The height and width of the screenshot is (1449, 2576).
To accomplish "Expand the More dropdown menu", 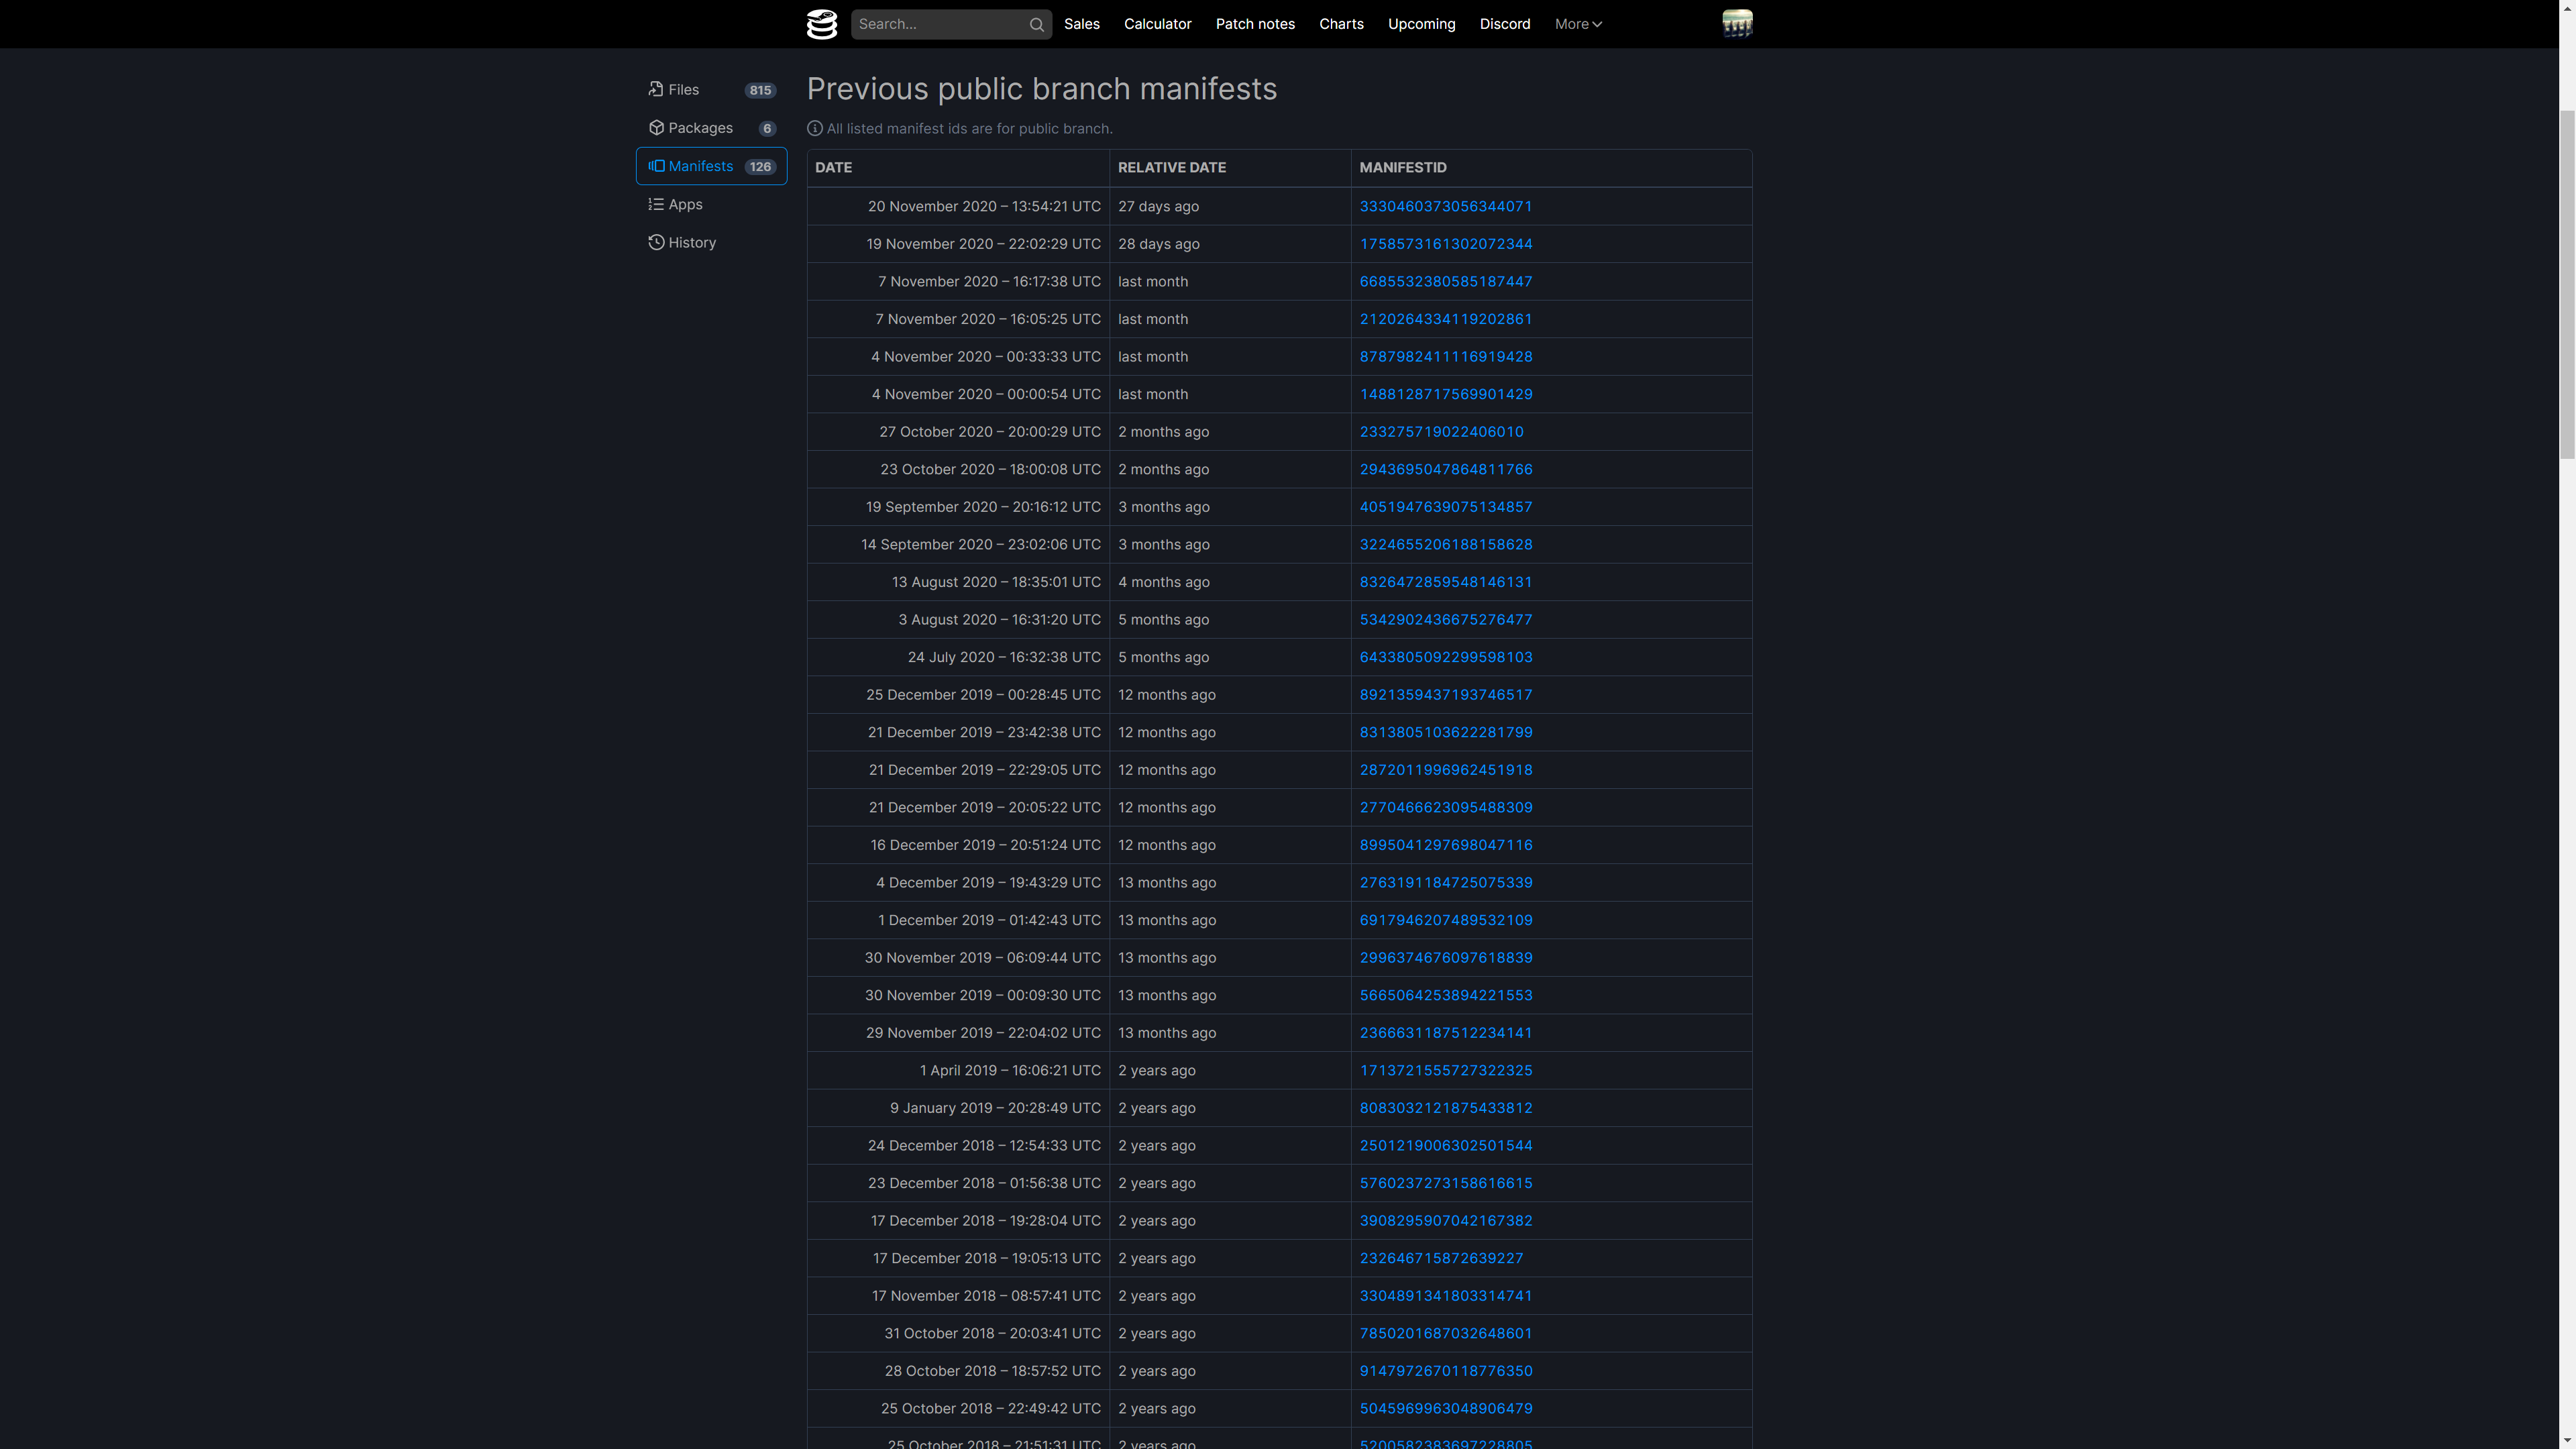I will (x=1577, y=24).
